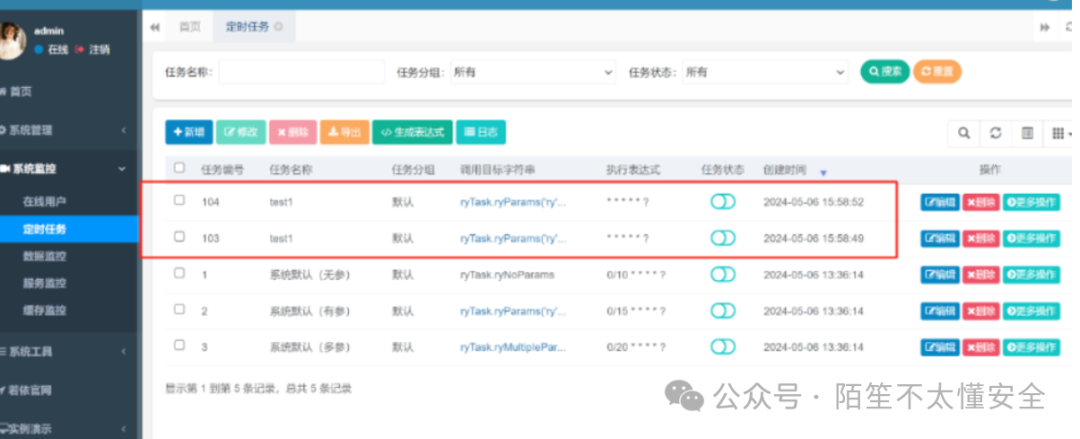Open 缓存监控 in sidebar
Image resolution: width=1080 pixels, height=439 pixels.
[x=44, y=311]
